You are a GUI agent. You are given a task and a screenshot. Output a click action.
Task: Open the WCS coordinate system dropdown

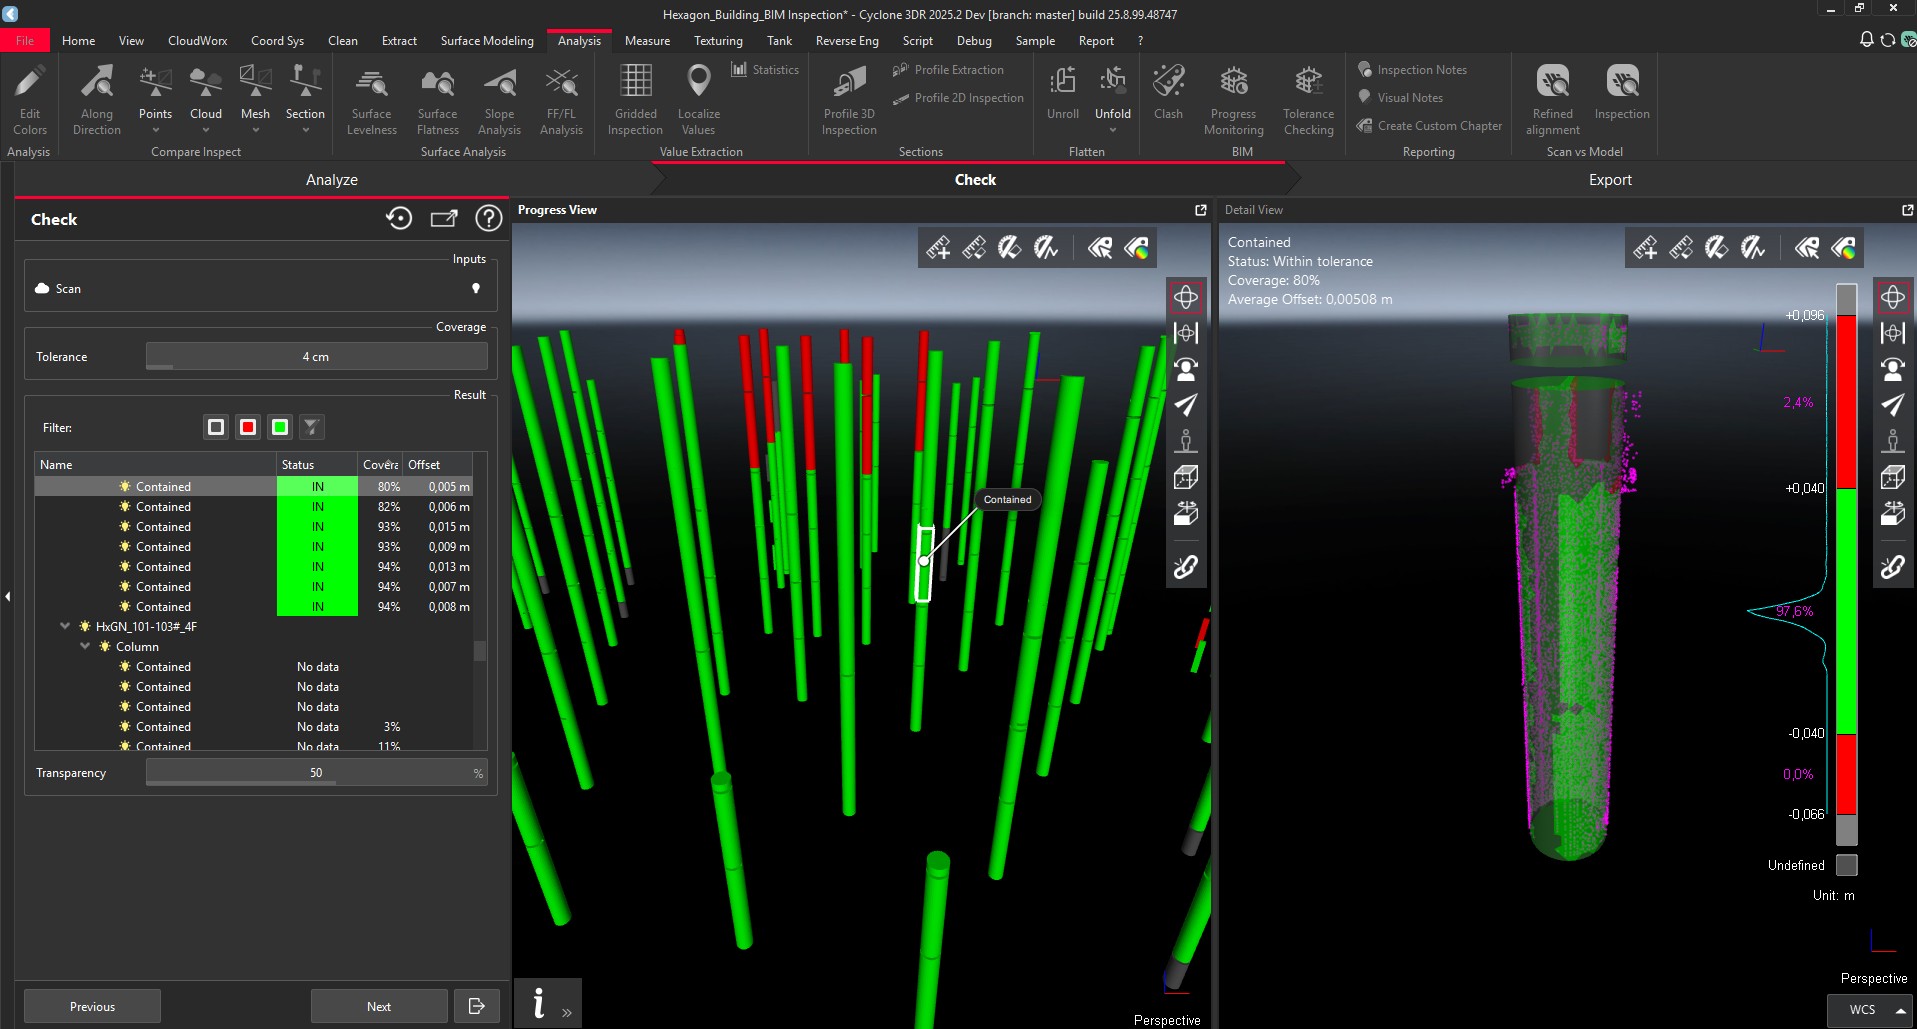(1868, 1009)
